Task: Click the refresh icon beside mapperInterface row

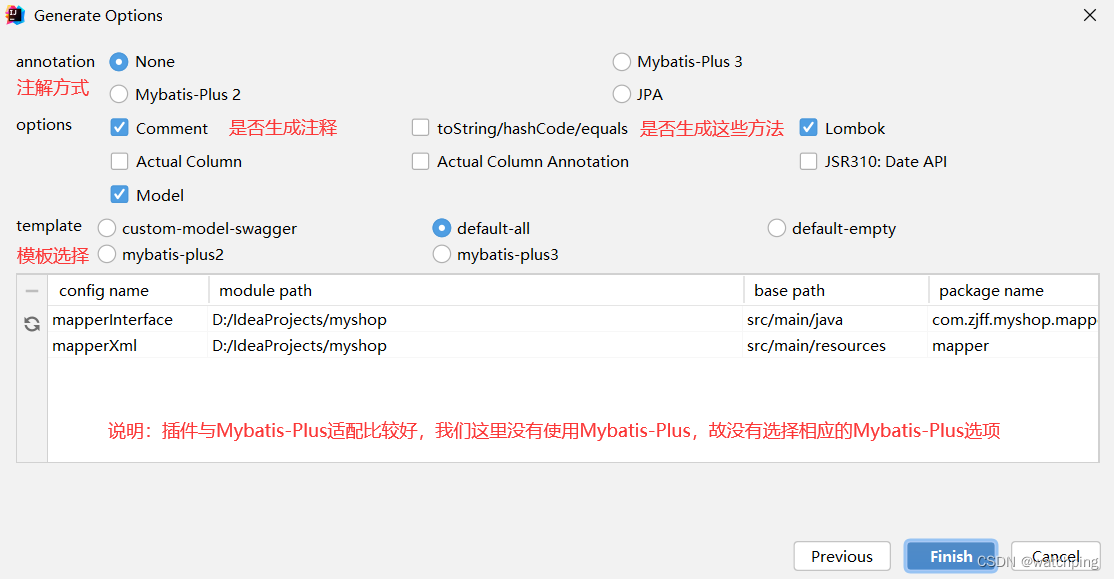Action: point(32,324)
